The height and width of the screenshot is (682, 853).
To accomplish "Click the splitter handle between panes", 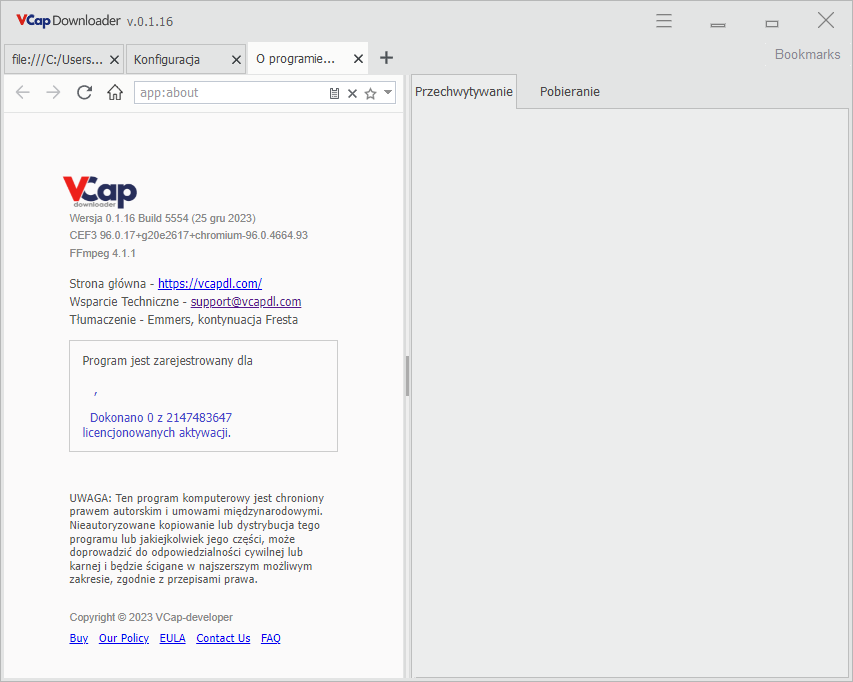I will tap(407, 376).
